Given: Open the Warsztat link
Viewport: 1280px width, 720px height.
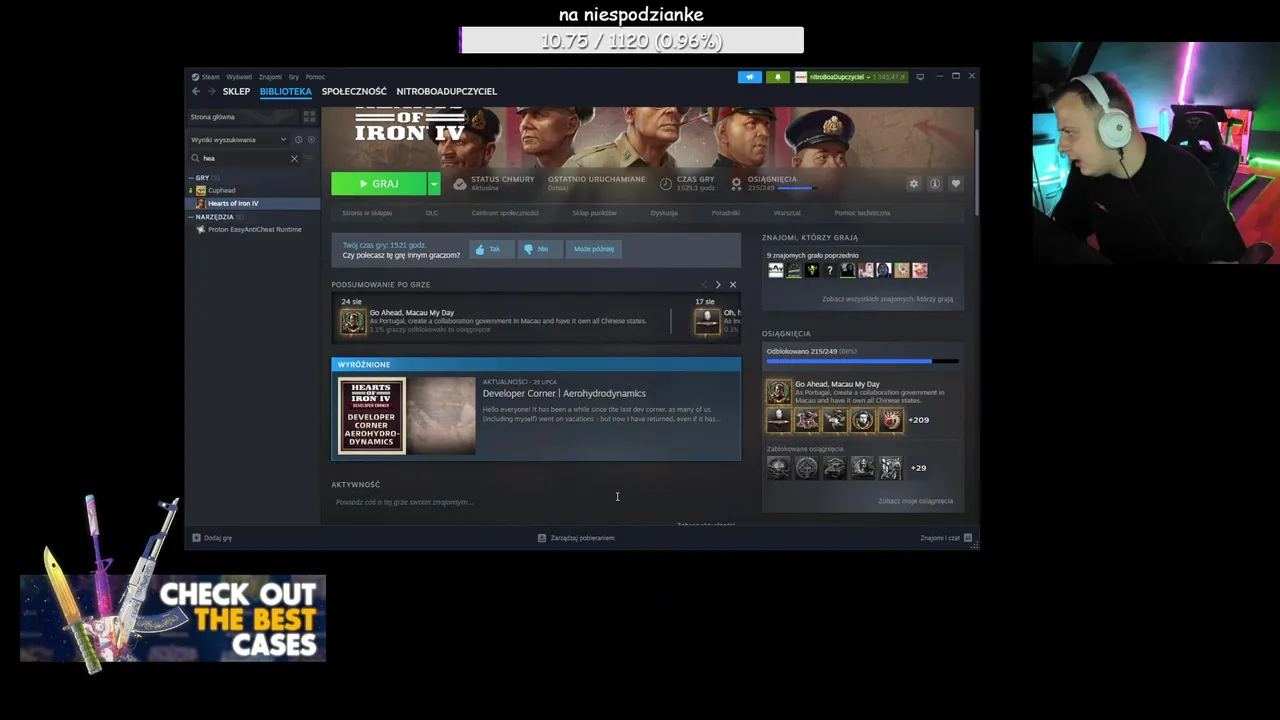Looking at the screenshot, I should click(x=787, y=213).
